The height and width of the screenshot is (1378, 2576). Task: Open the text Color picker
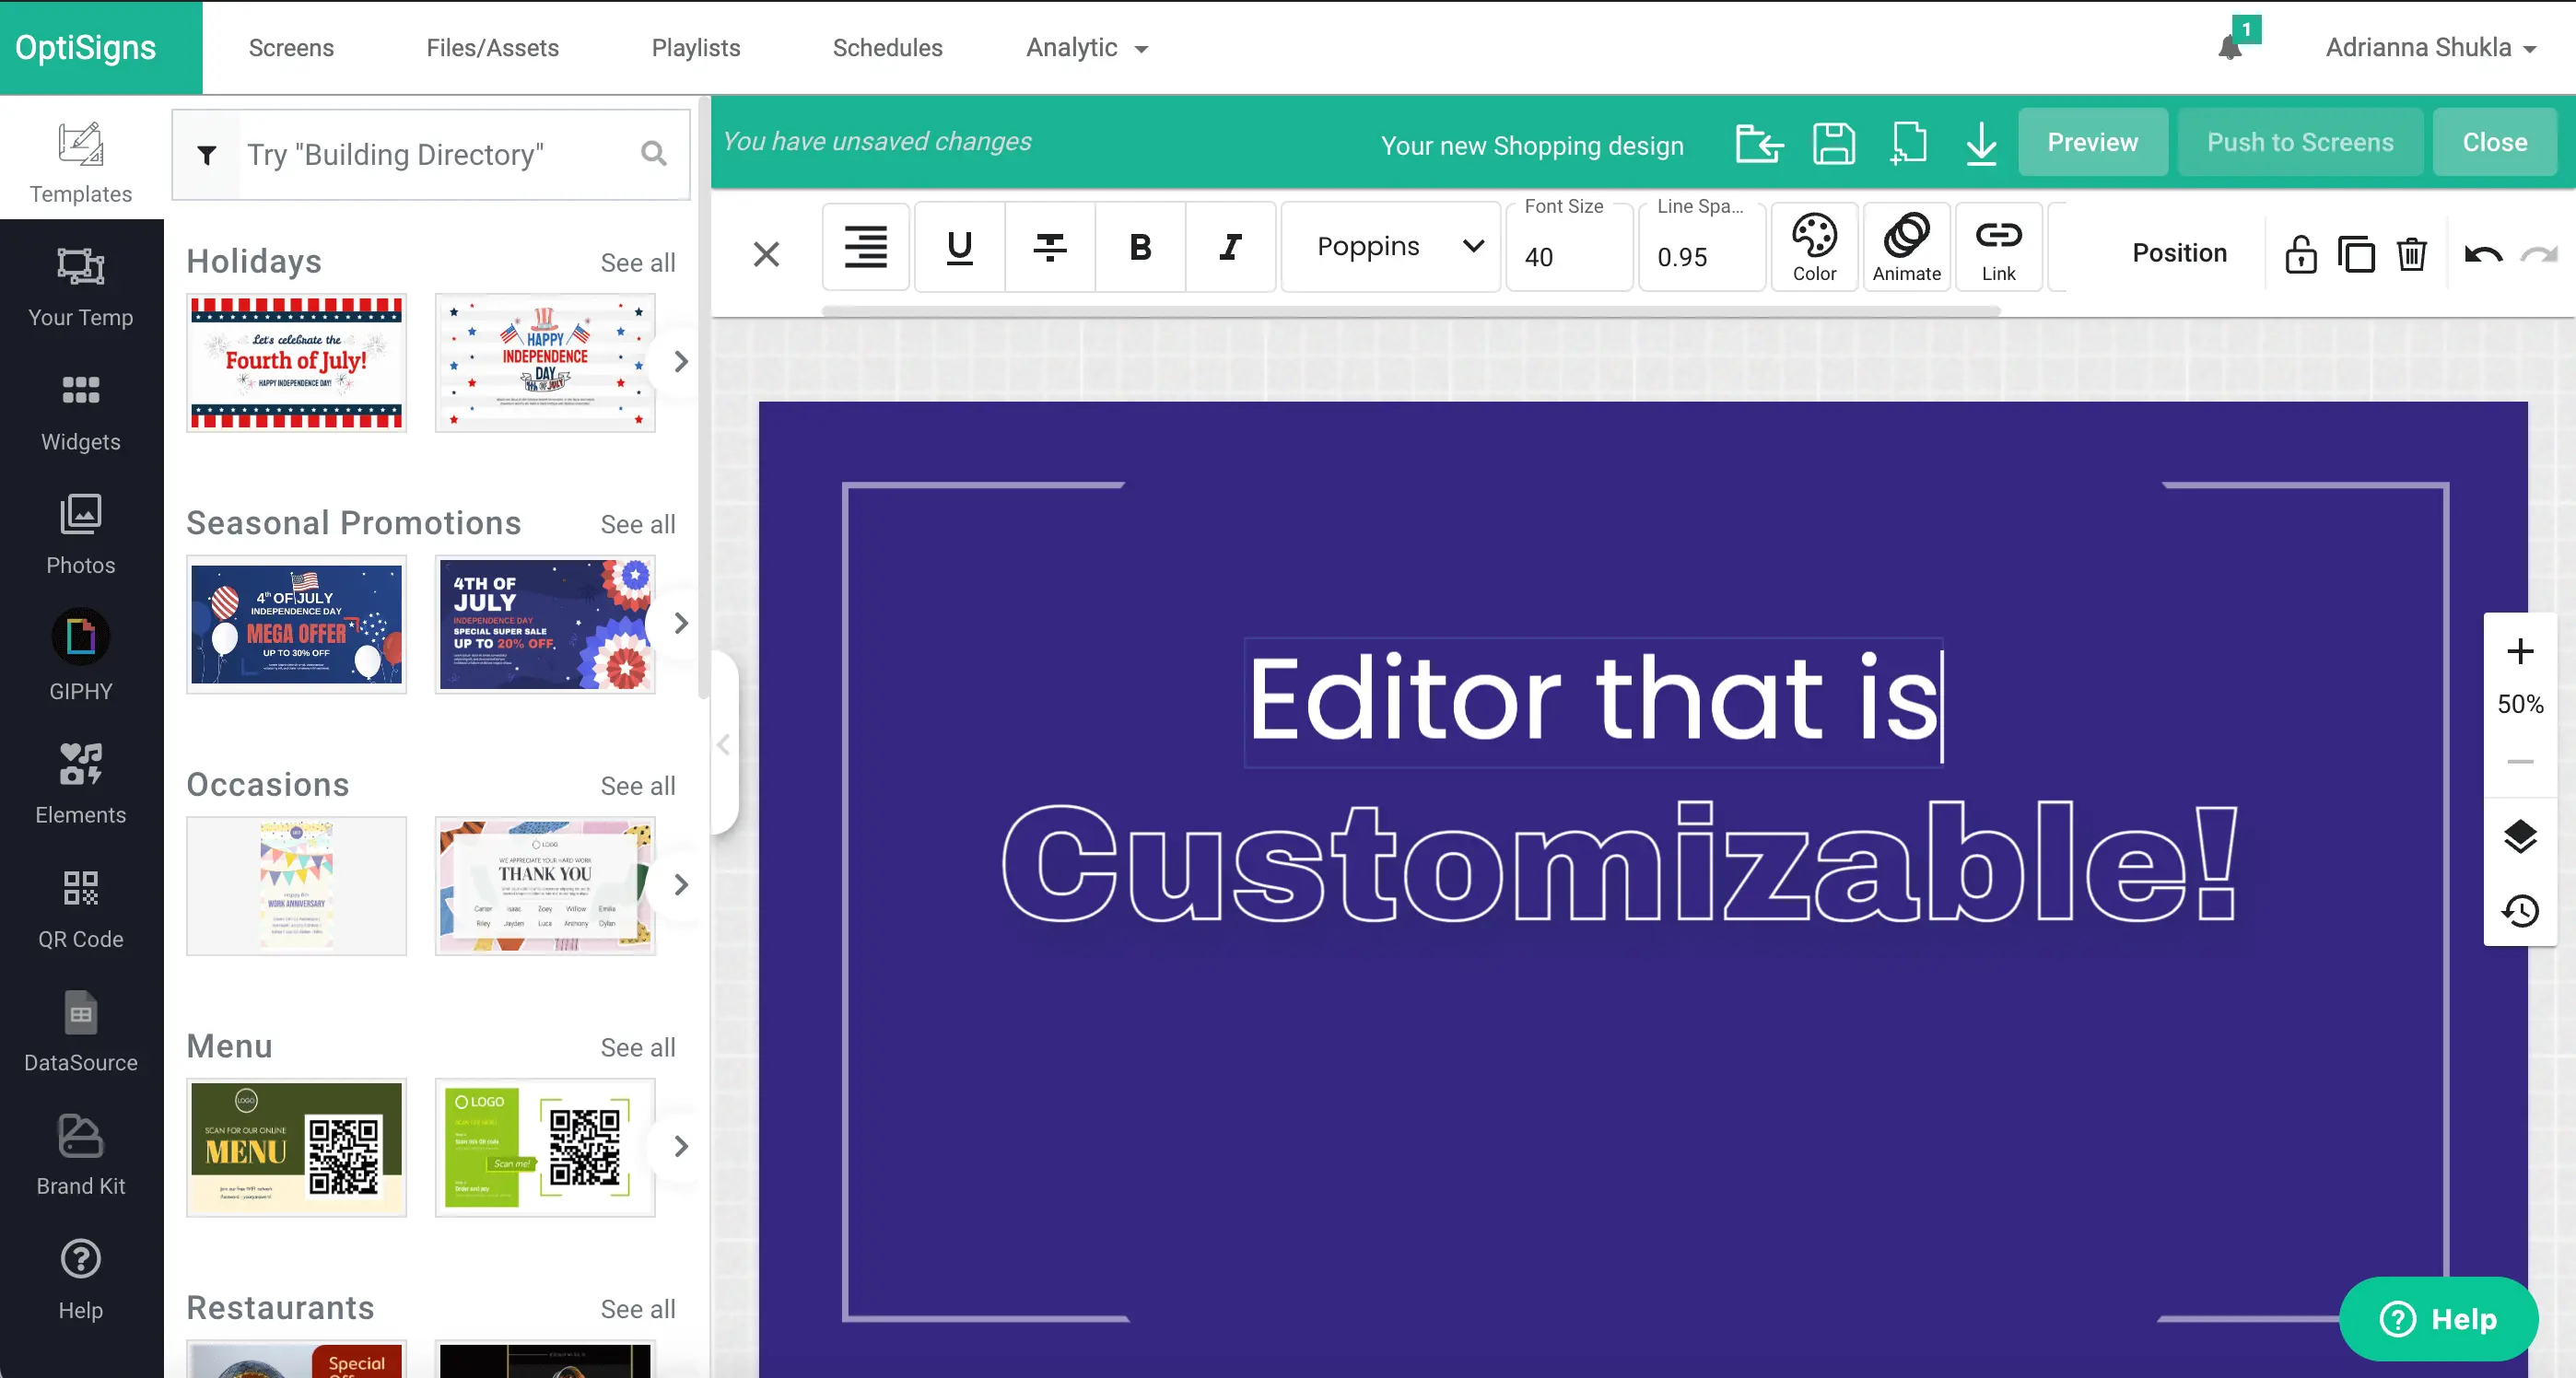(1813, 247)
